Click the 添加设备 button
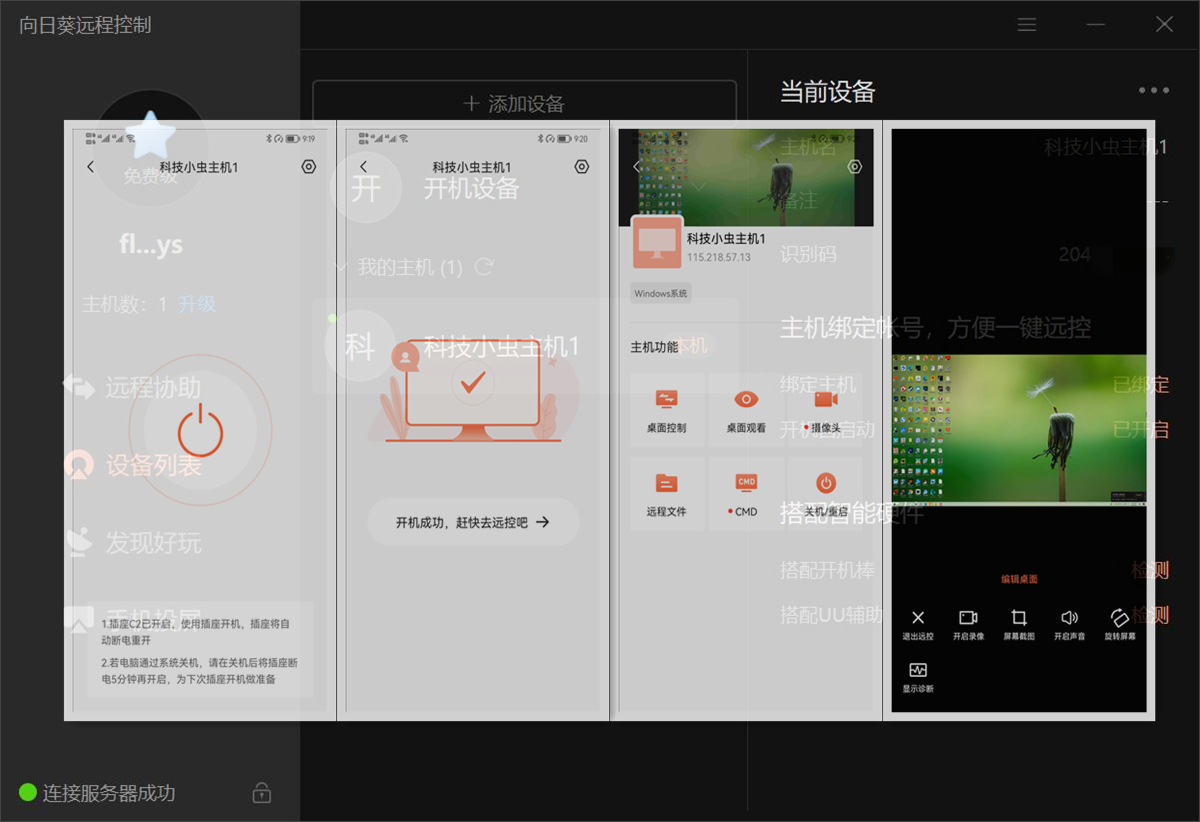This screenshot has width=1200, height=822. (524, 103)
